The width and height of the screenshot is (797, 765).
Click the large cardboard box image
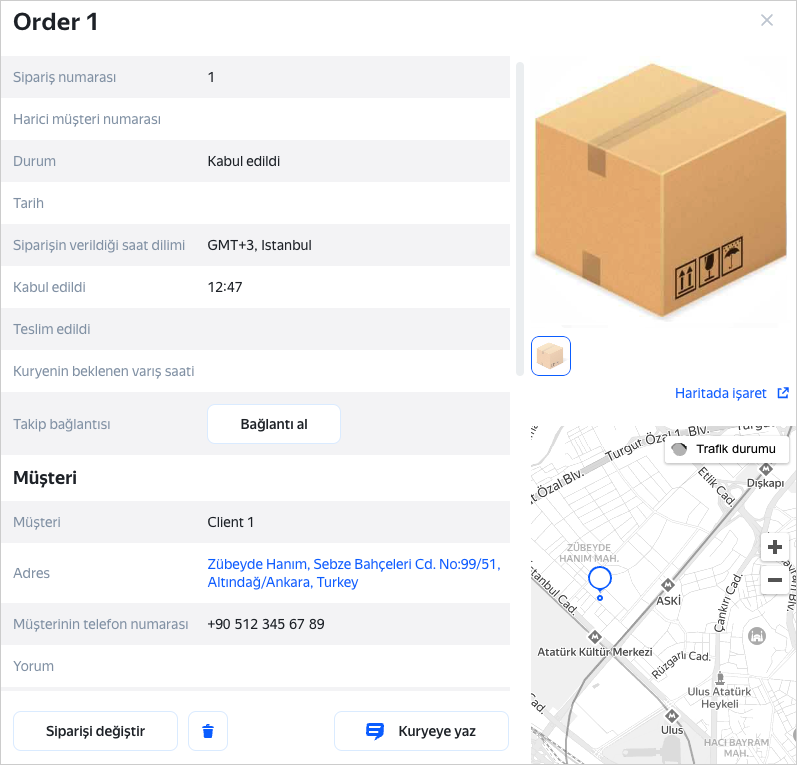(660, 190)
